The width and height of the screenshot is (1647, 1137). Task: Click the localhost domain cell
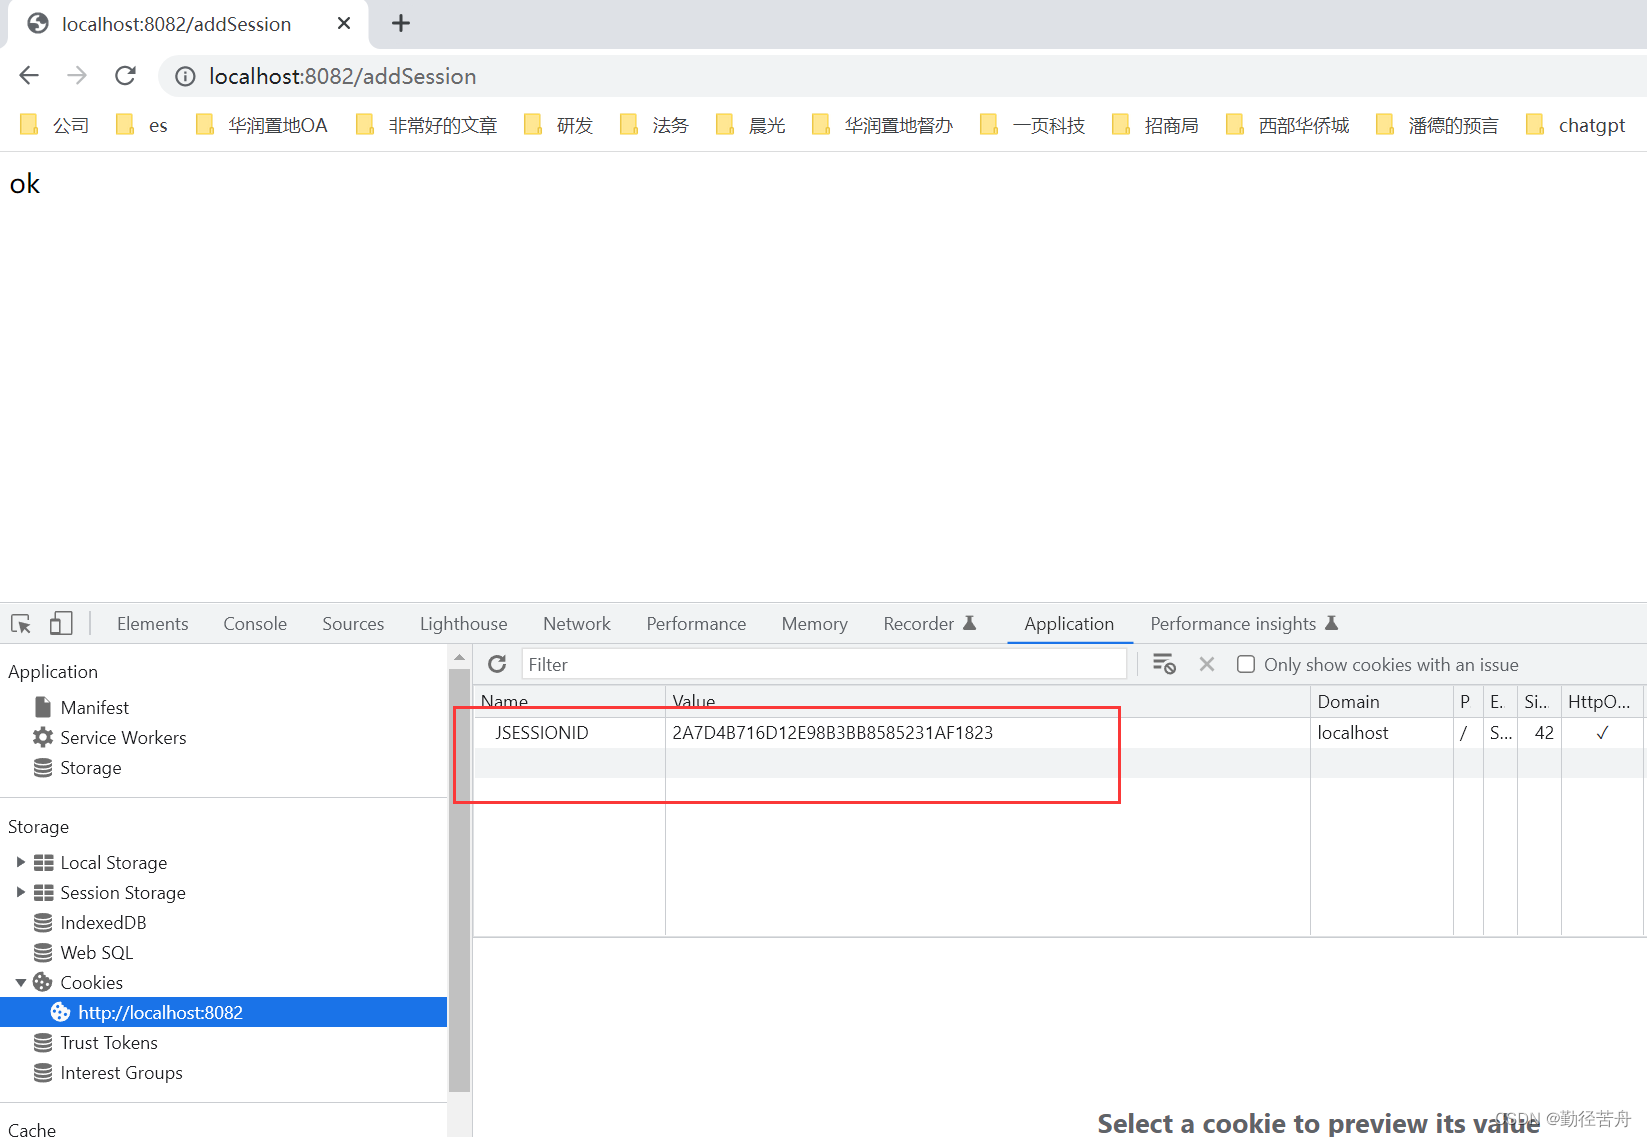1352,732
